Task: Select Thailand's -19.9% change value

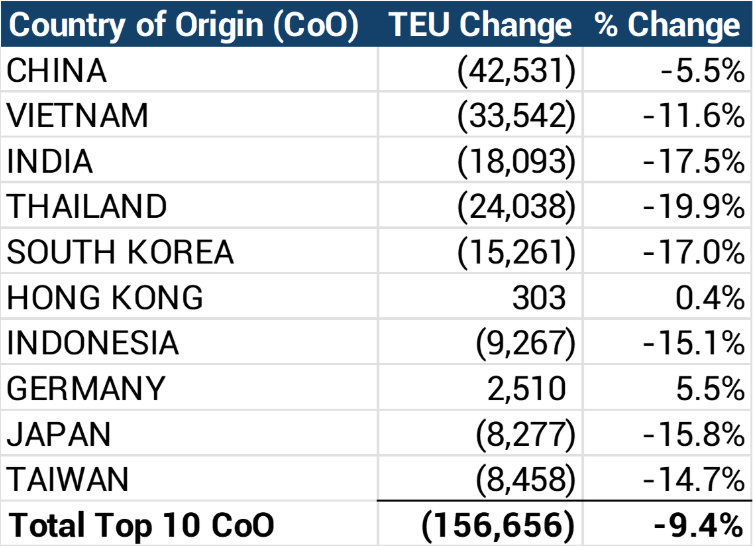Action: (x=696, y=207)
